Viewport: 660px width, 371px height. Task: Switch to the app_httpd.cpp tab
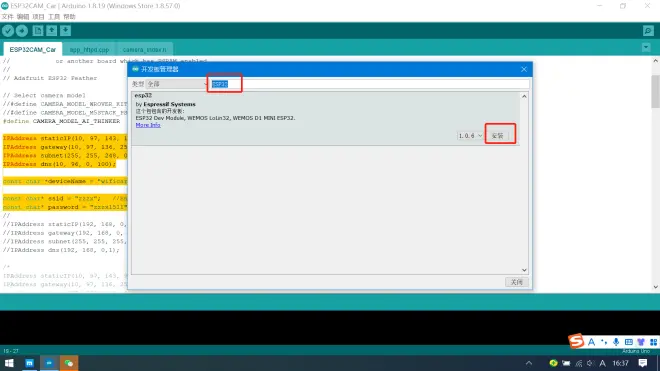pos(89,50)
